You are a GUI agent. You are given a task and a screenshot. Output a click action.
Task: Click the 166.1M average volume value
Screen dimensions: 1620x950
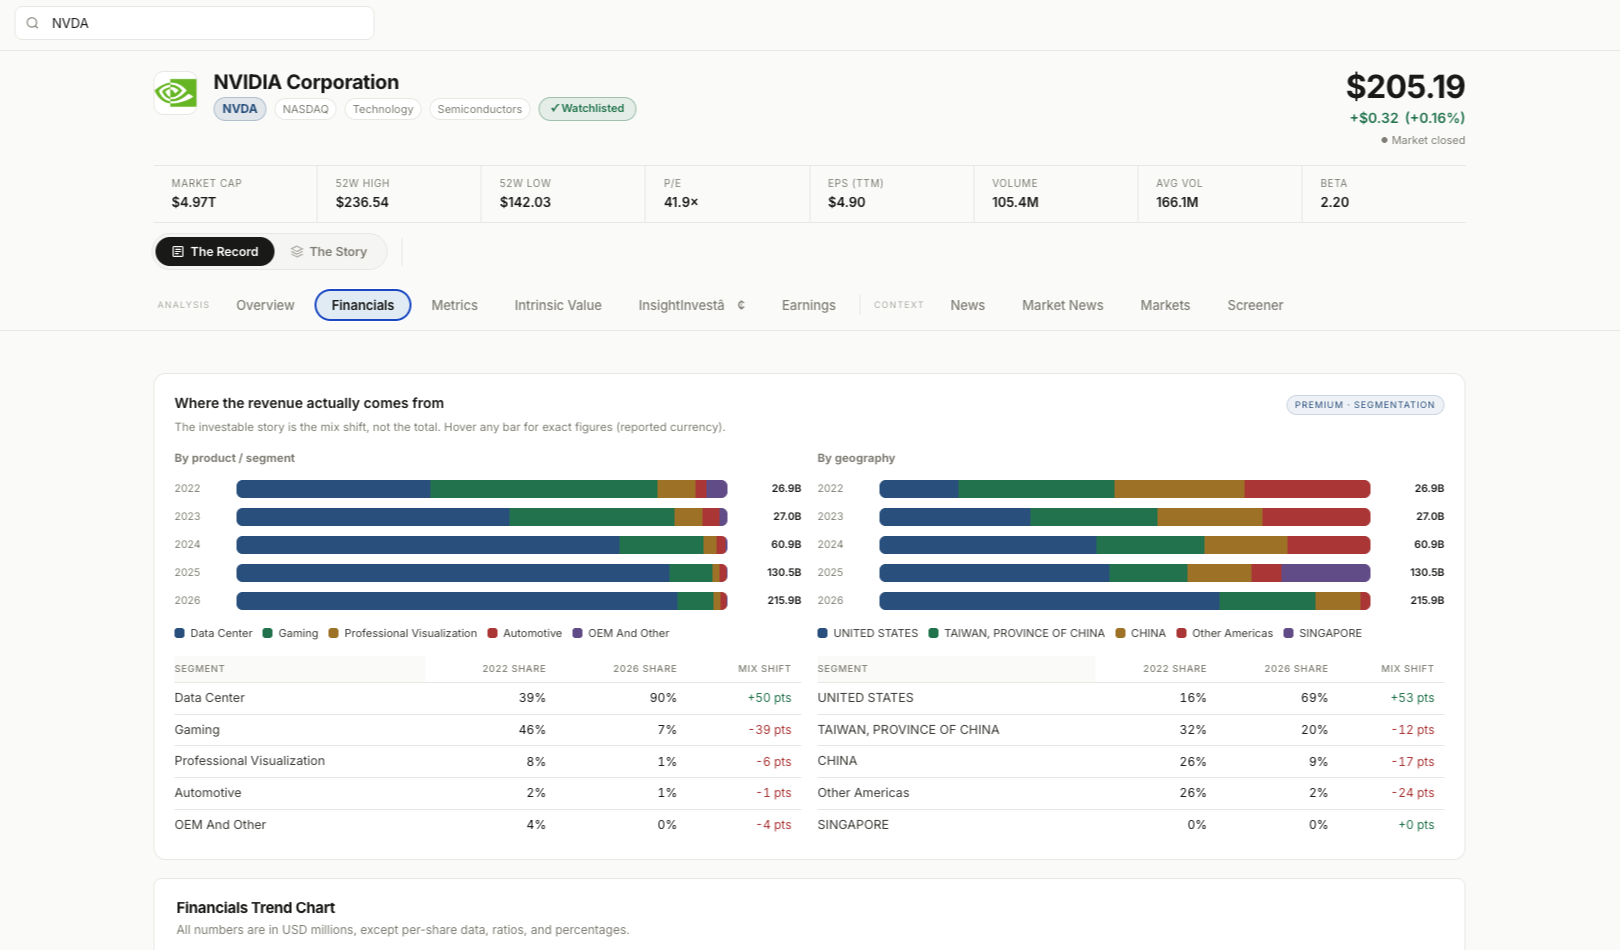[x=1177, y=202]
